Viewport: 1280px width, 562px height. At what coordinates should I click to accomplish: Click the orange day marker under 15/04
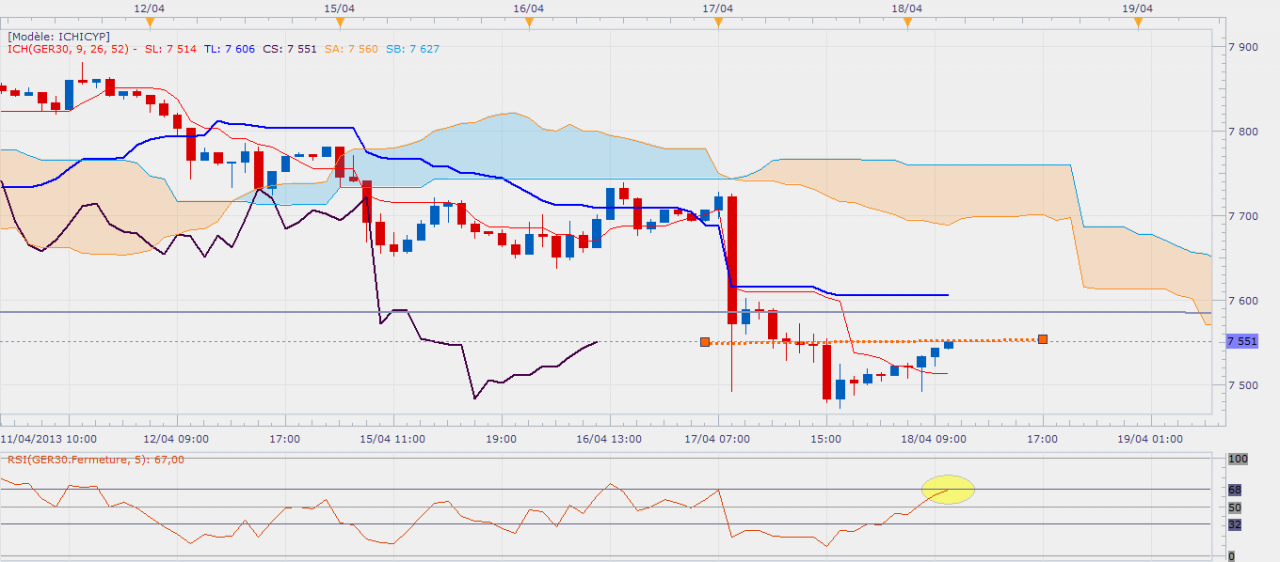tap(339, 22)
